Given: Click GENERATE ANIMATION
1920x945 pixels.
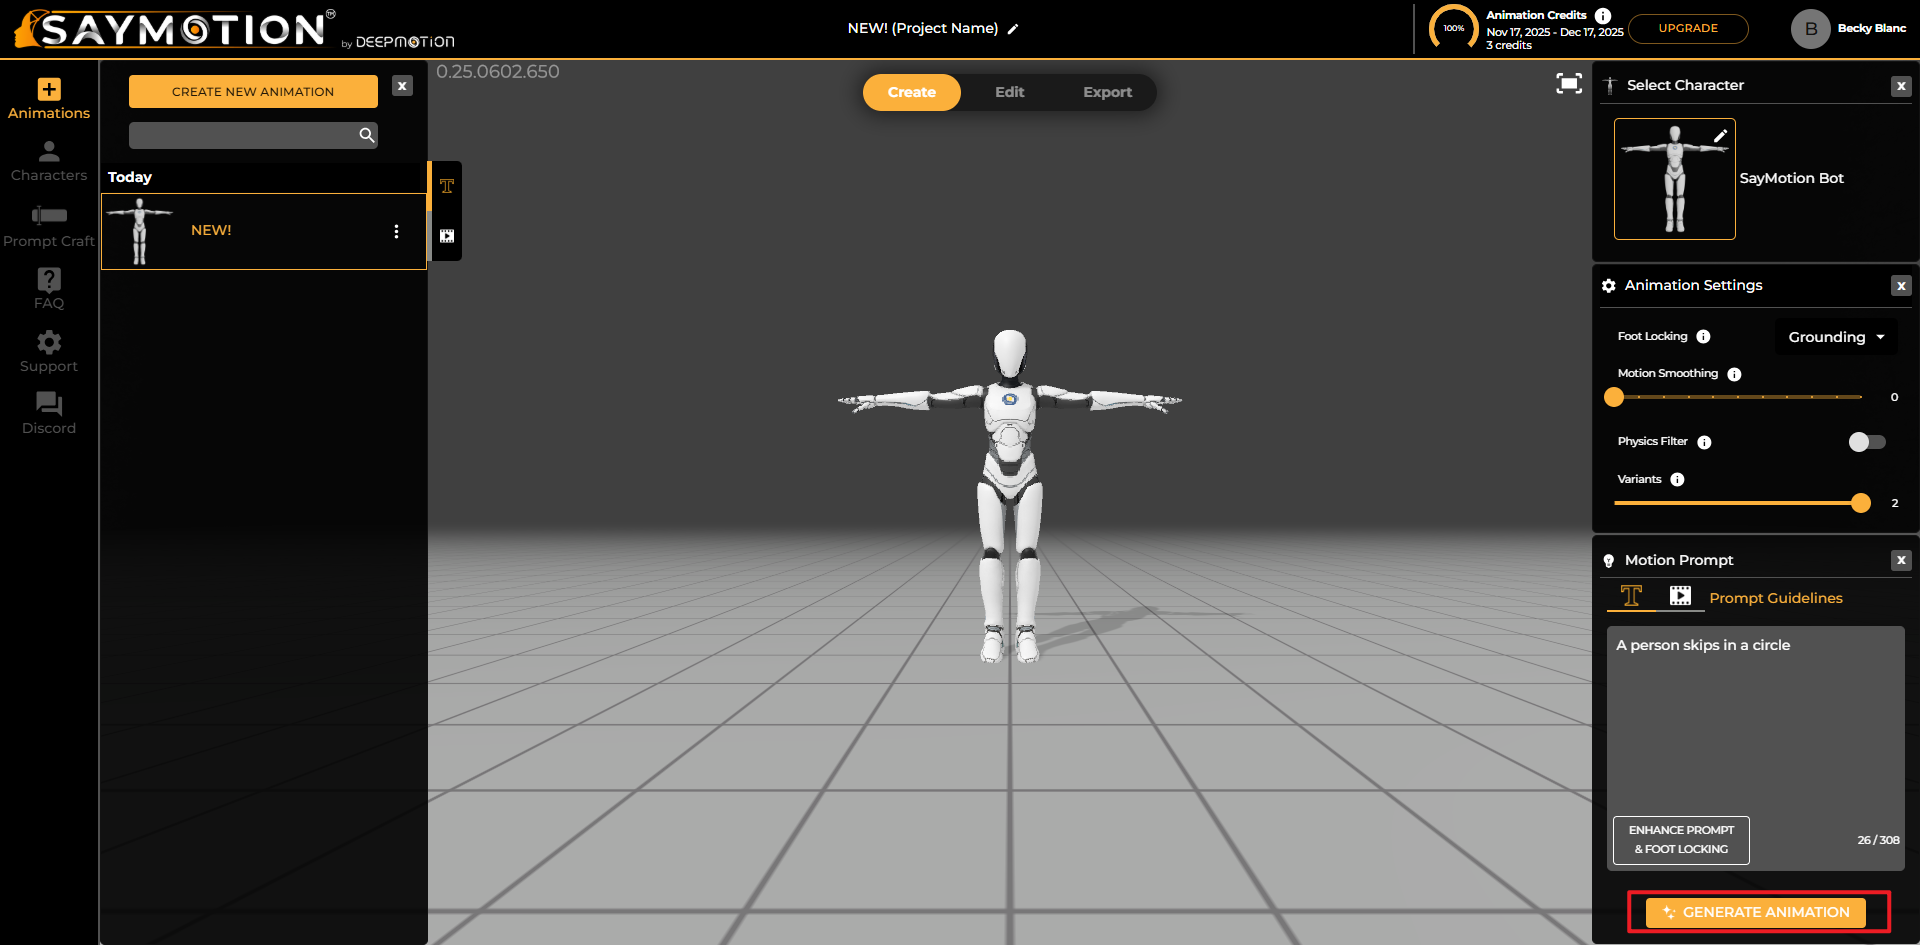Looking at the screenshot, I should point(1756,912).
